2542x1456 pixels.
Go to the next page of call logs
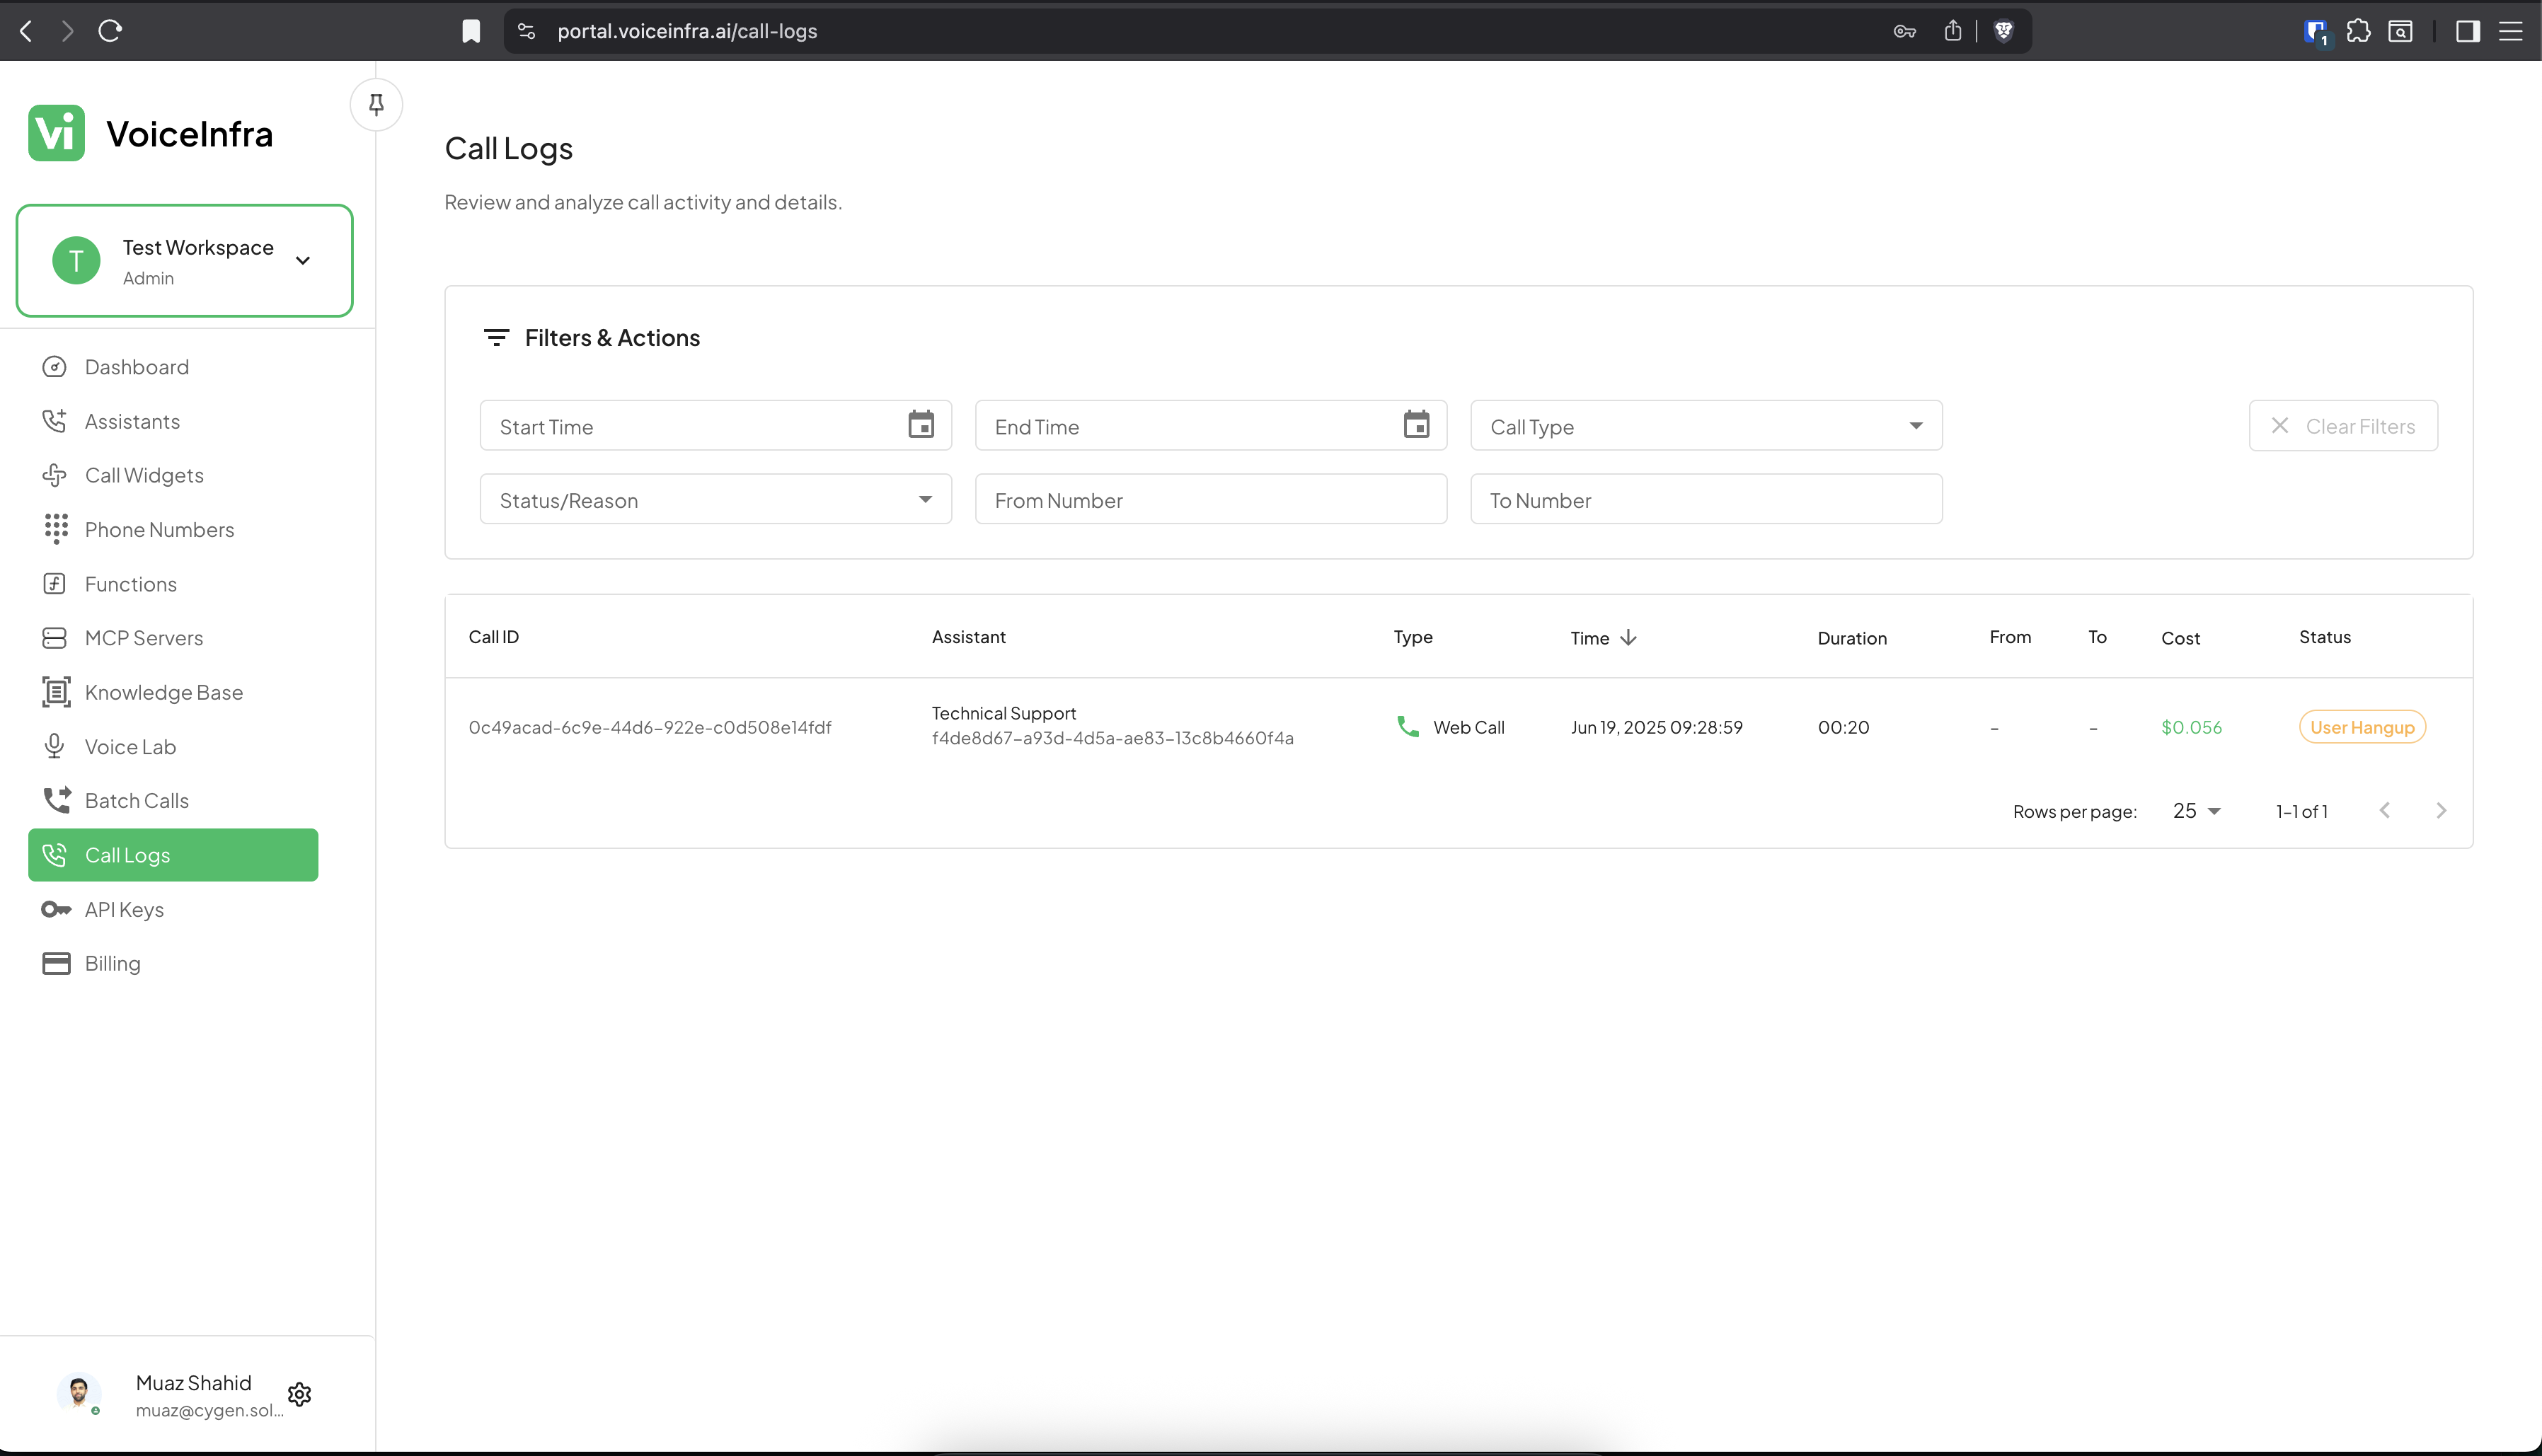coord(2441,811)
